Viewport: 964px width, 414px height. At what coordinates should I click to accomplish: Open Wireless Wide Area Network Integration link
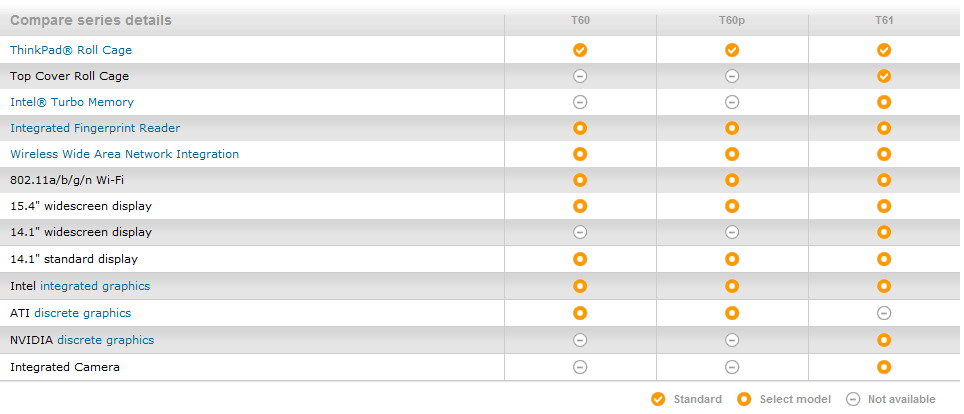coord(124,154)
